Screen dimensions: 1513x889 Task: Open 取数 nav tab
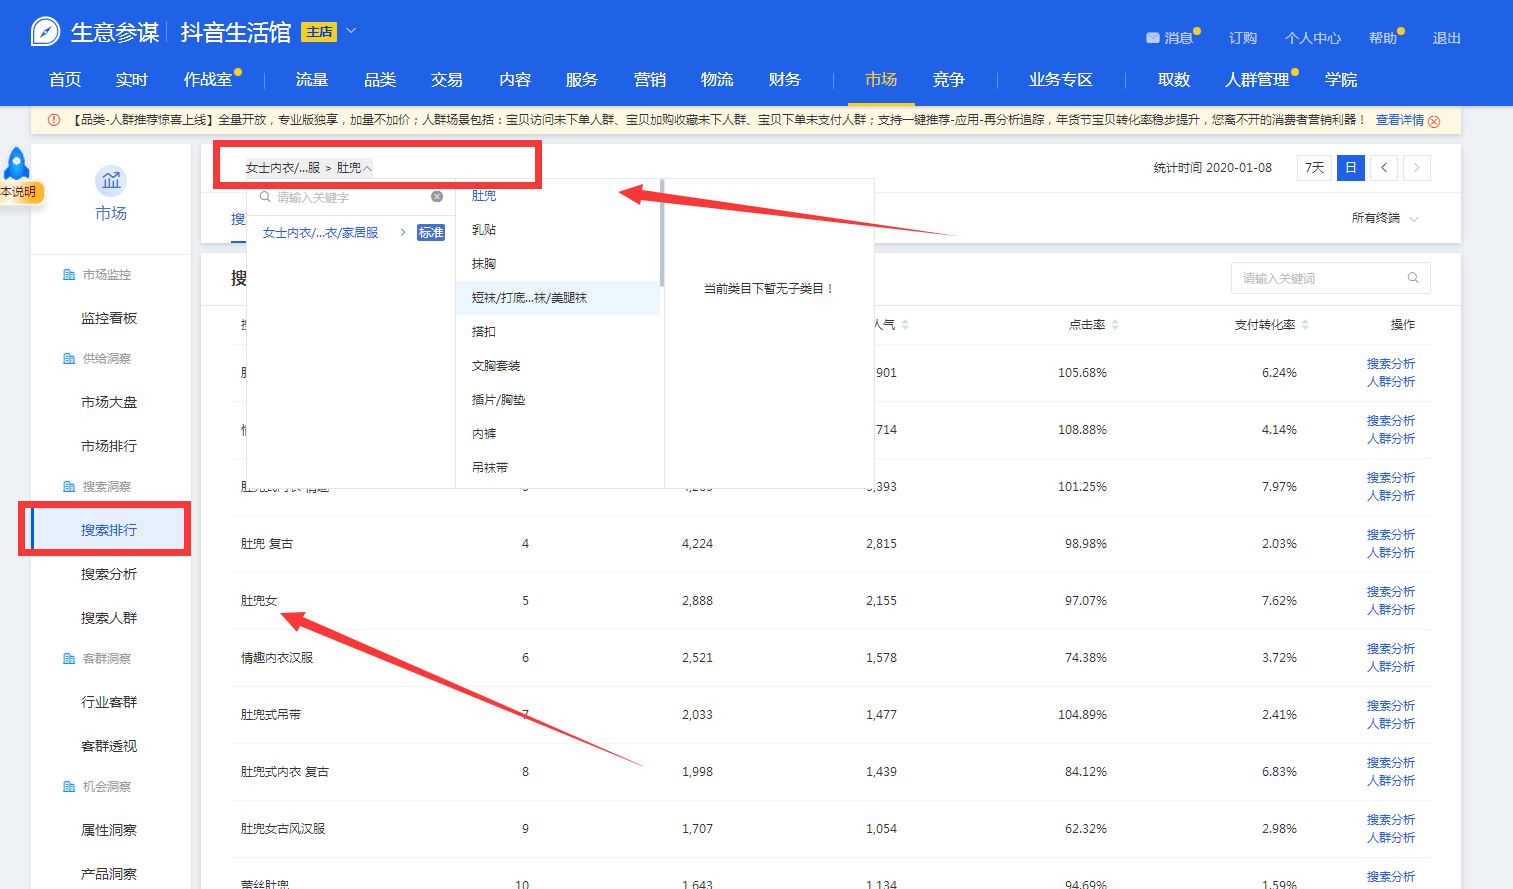click(1174, 80)
